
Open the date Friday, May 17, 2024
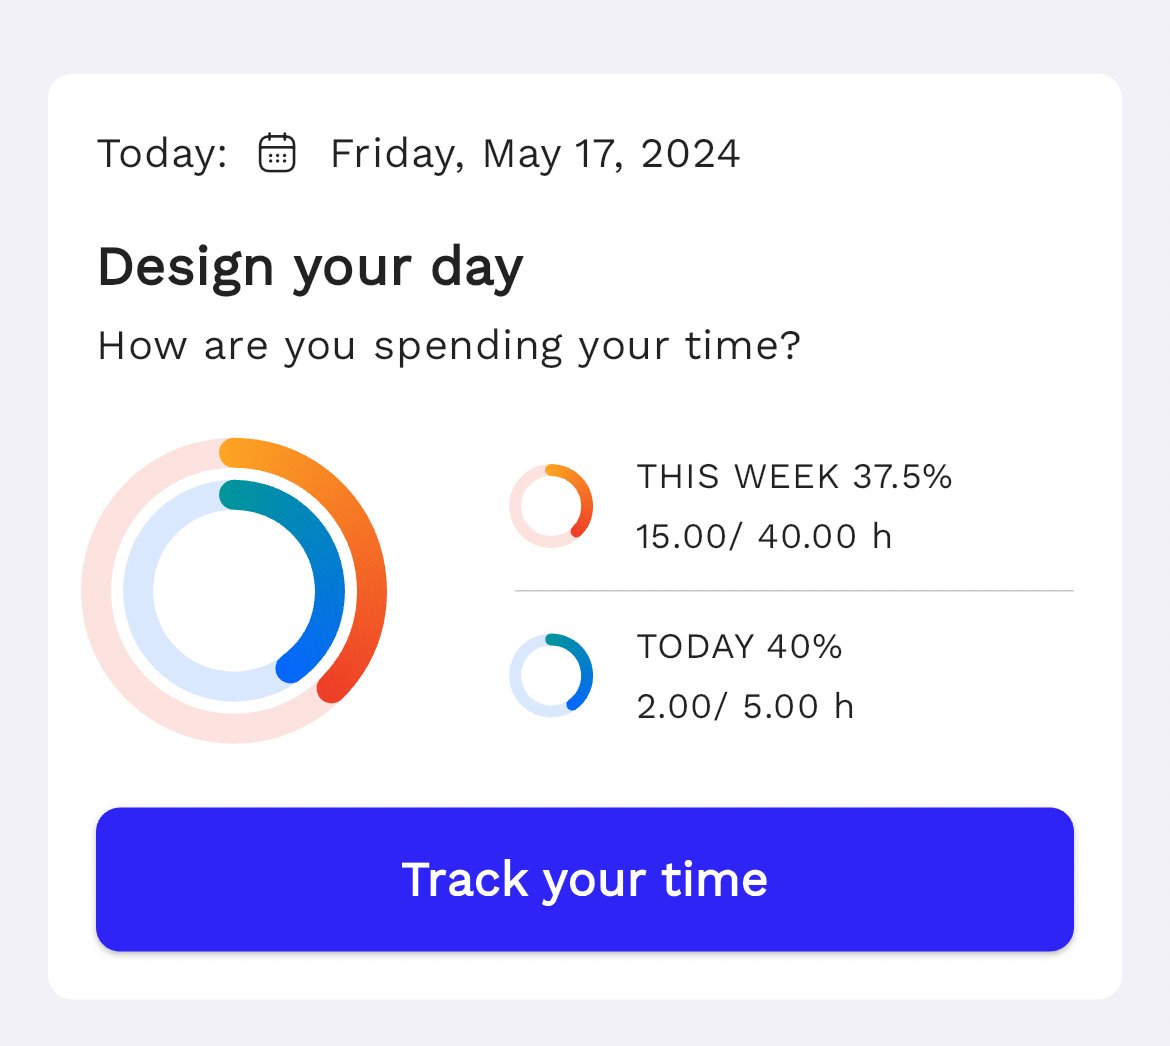pyautogui.click(x=535, y=152)
